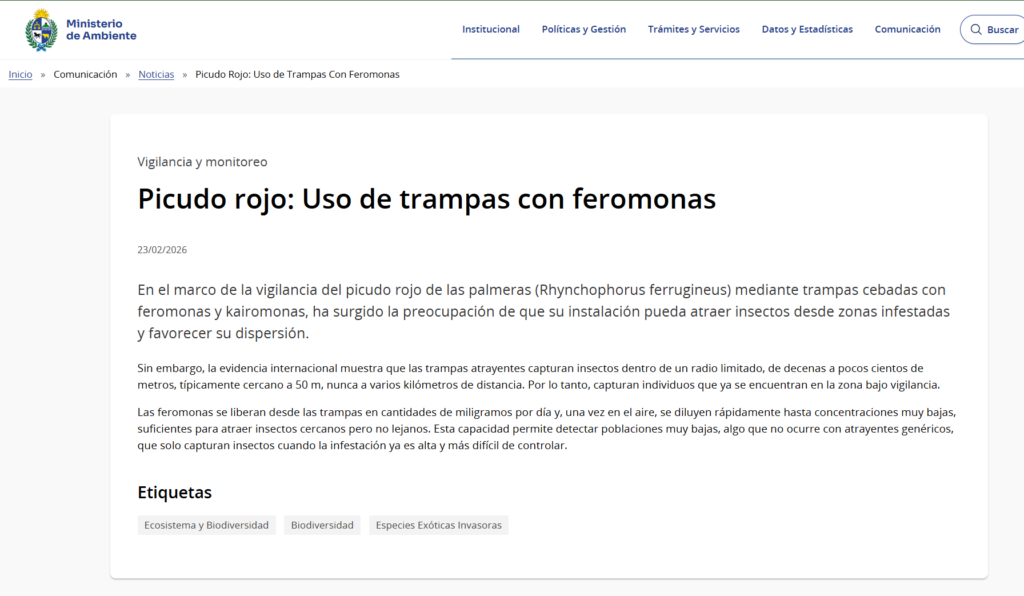Viewport: 1024px width, 596px height.
Task: Click the Uruguay coat of arms logo
Action: (x=41, y=29)
